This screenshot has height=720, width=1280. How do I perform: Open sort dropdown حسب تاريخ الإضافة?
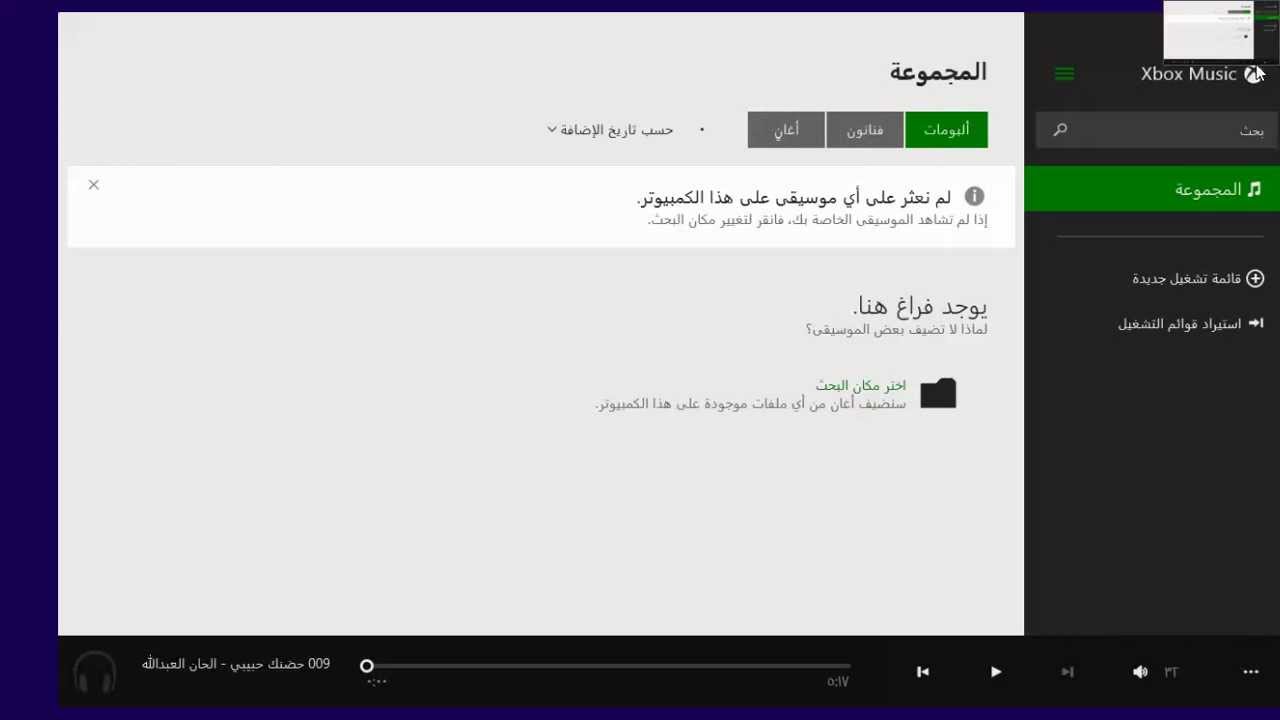pyautogui.click(x=610, y=130)
